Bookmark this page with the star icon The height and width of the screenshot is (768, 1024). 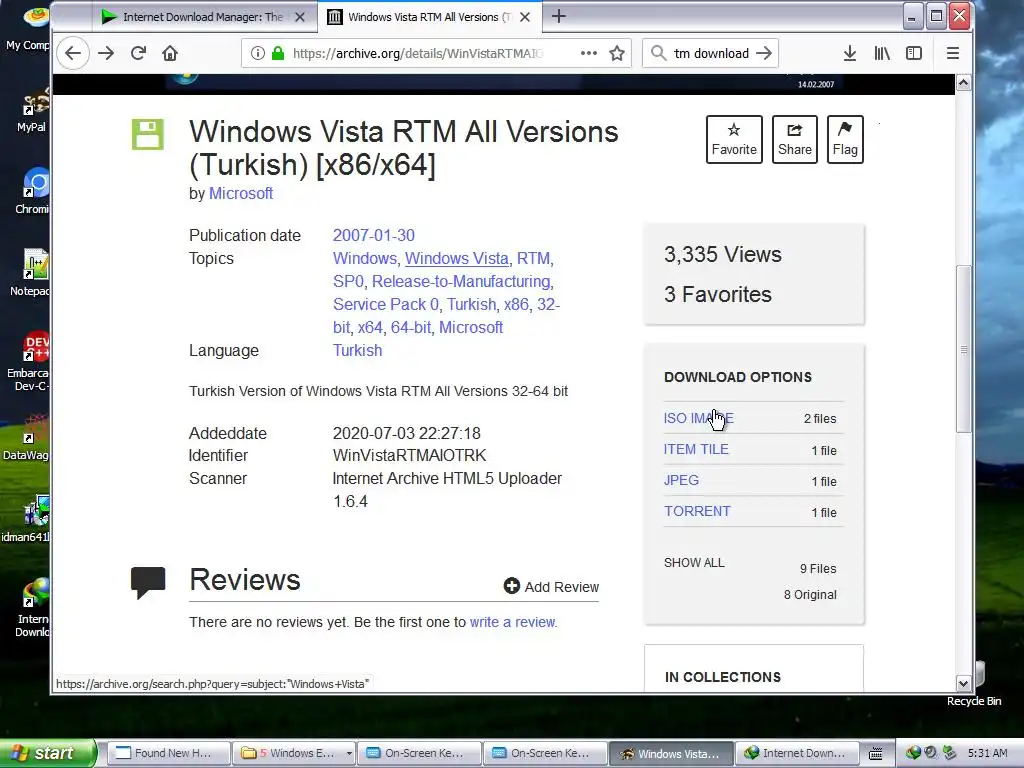[616, 54]
